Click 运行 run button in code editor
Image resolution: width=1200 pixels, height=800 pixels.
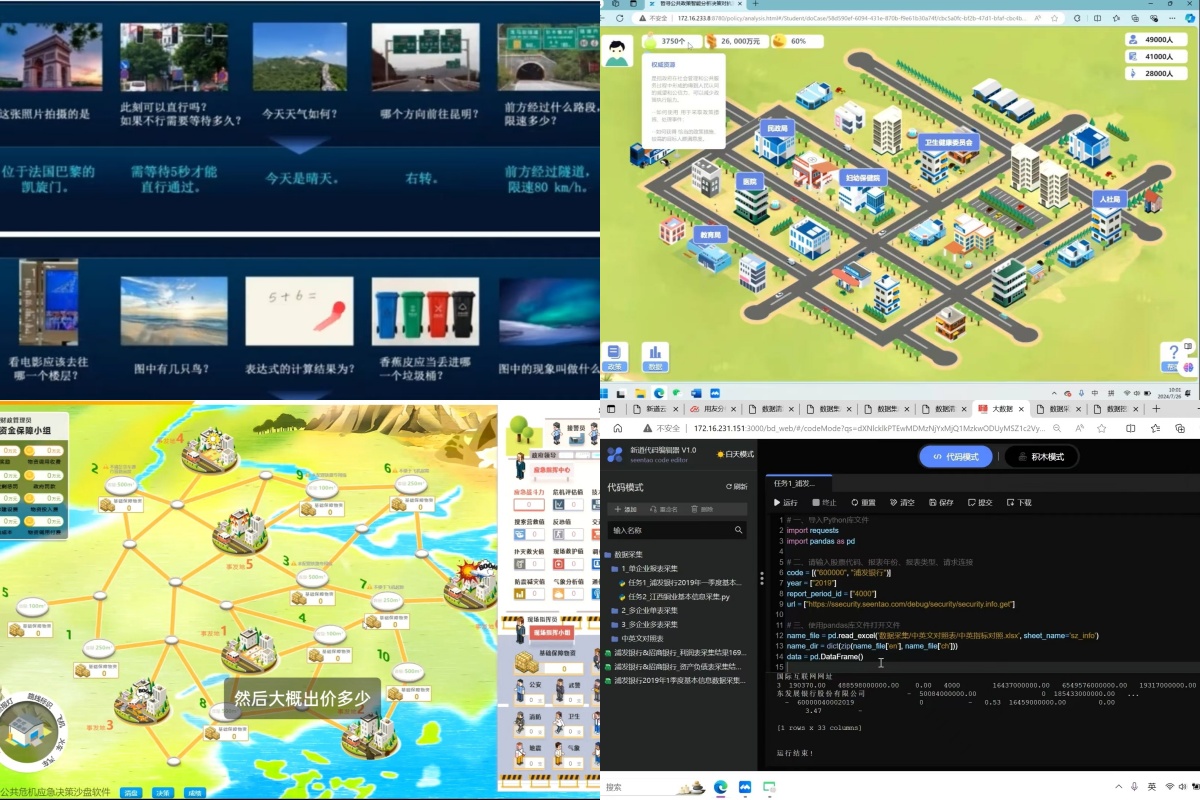(785, 502)
